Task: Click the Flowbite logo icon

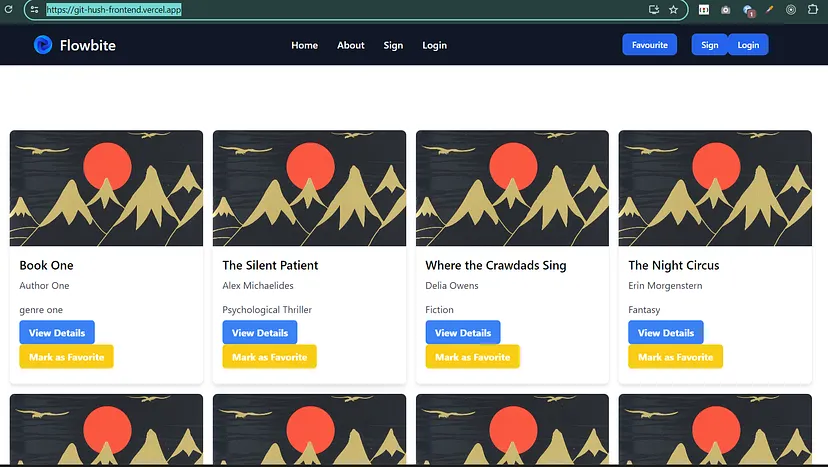Action: [x=43, y=45]
